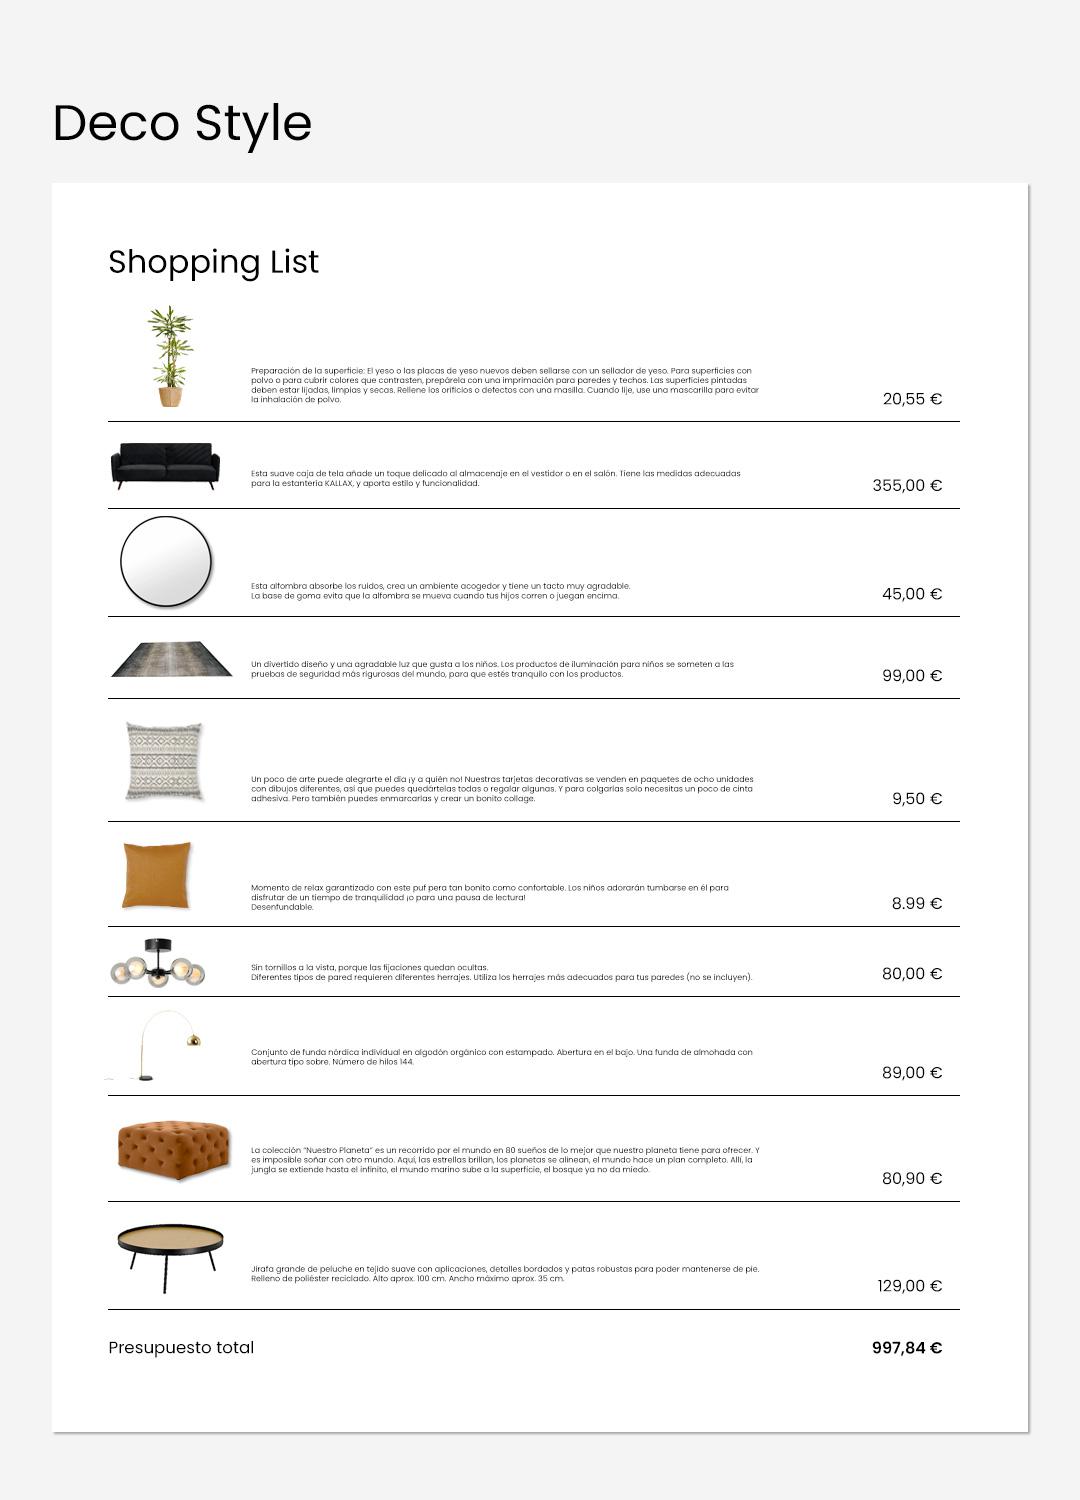Click the 997,84 € total amount
This screenshot has width=1080, height=1500.
coord(906,1348)
